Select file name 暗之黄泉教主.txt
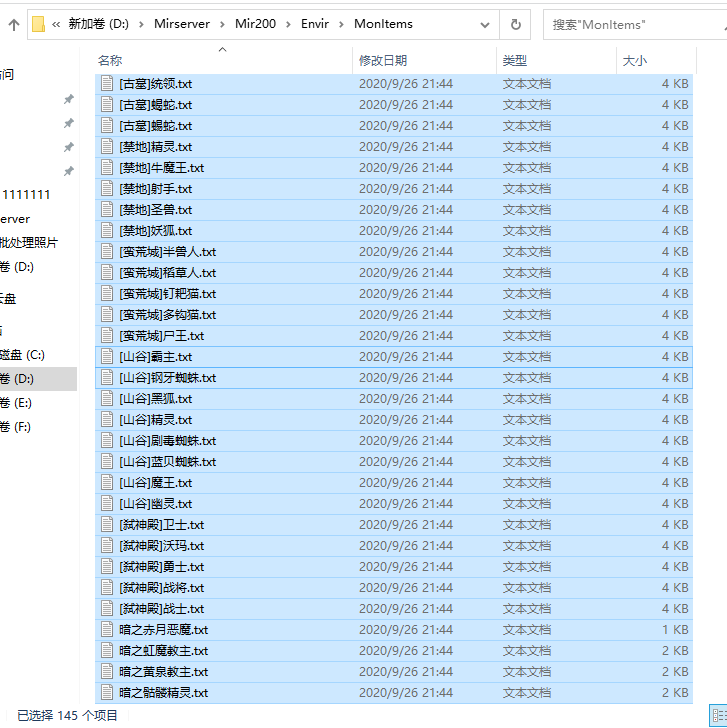The width and height of the screenshot is (727, 728). [x=163, y=672]
